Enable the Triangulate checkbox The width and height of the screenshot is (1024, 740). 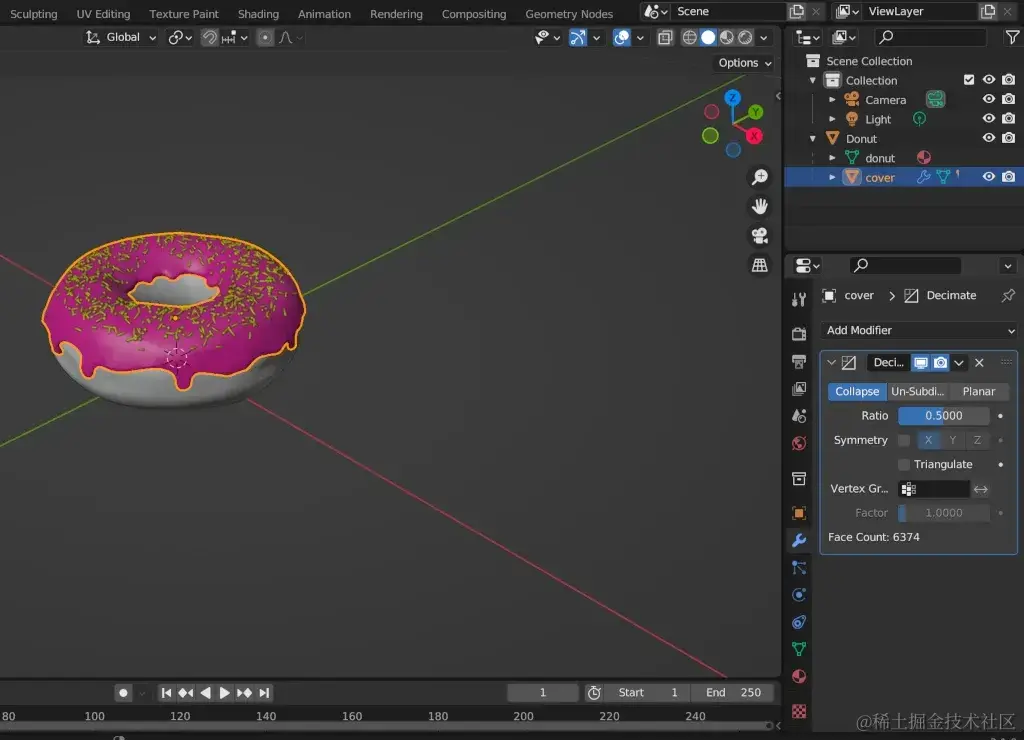(x=904, y=464)
